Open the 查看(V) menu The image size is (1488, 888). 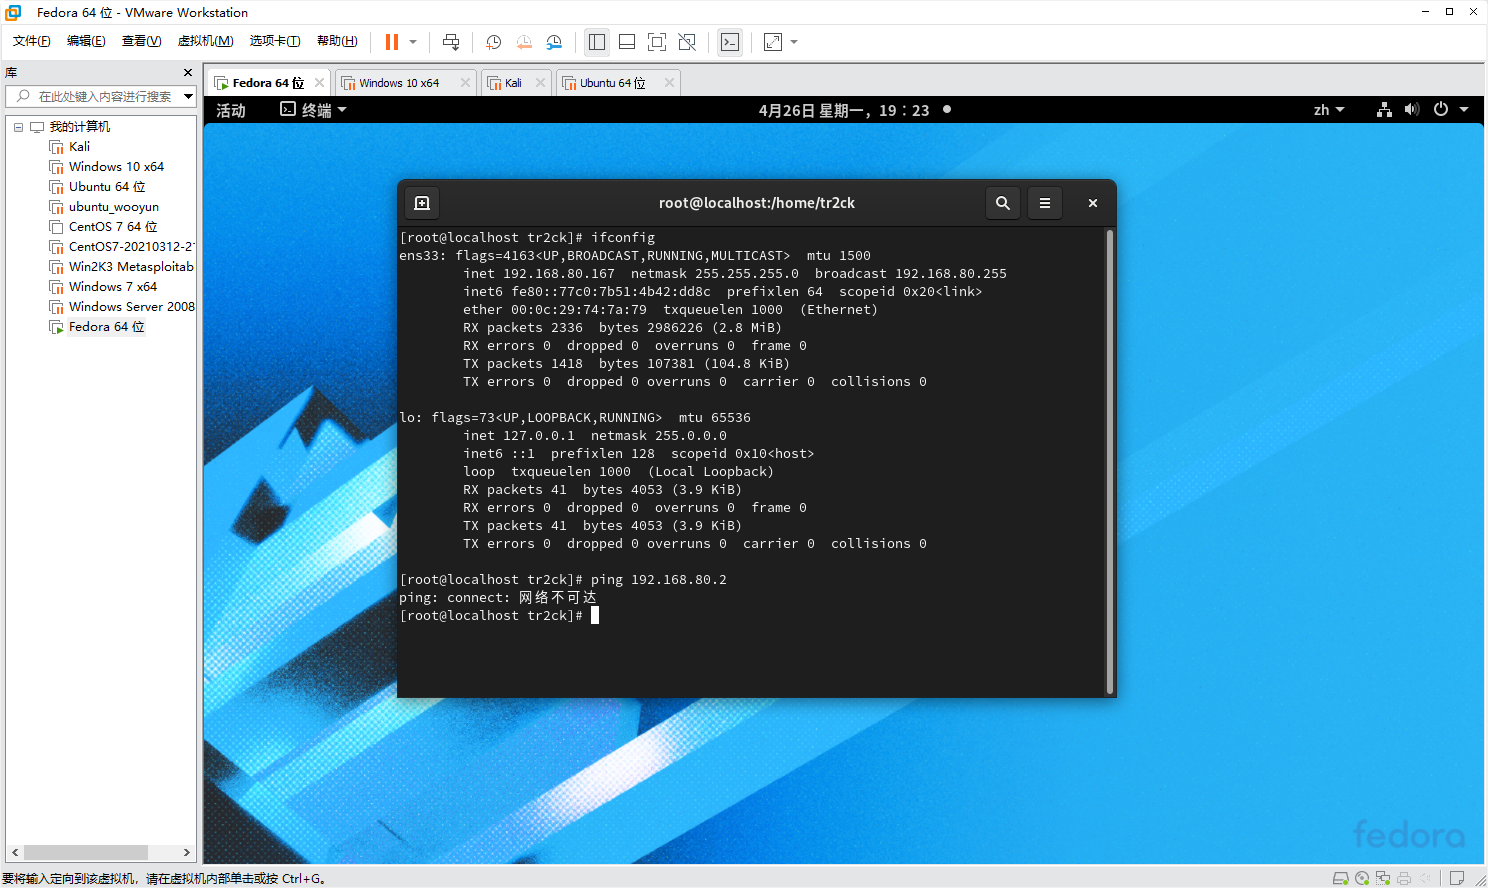click(141, 41)
